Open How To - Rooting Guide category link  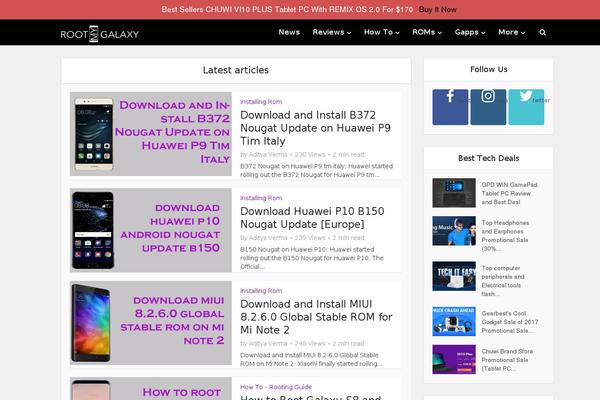(276, 387)
